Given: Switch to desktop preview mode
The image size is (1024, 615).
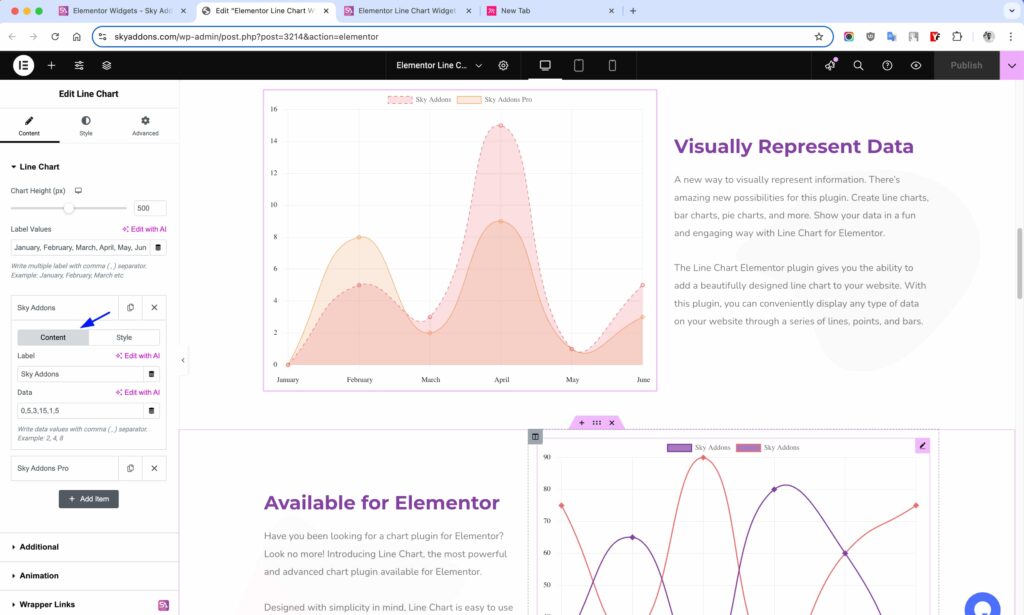Looking at the screenshot, I should point(545,65).
